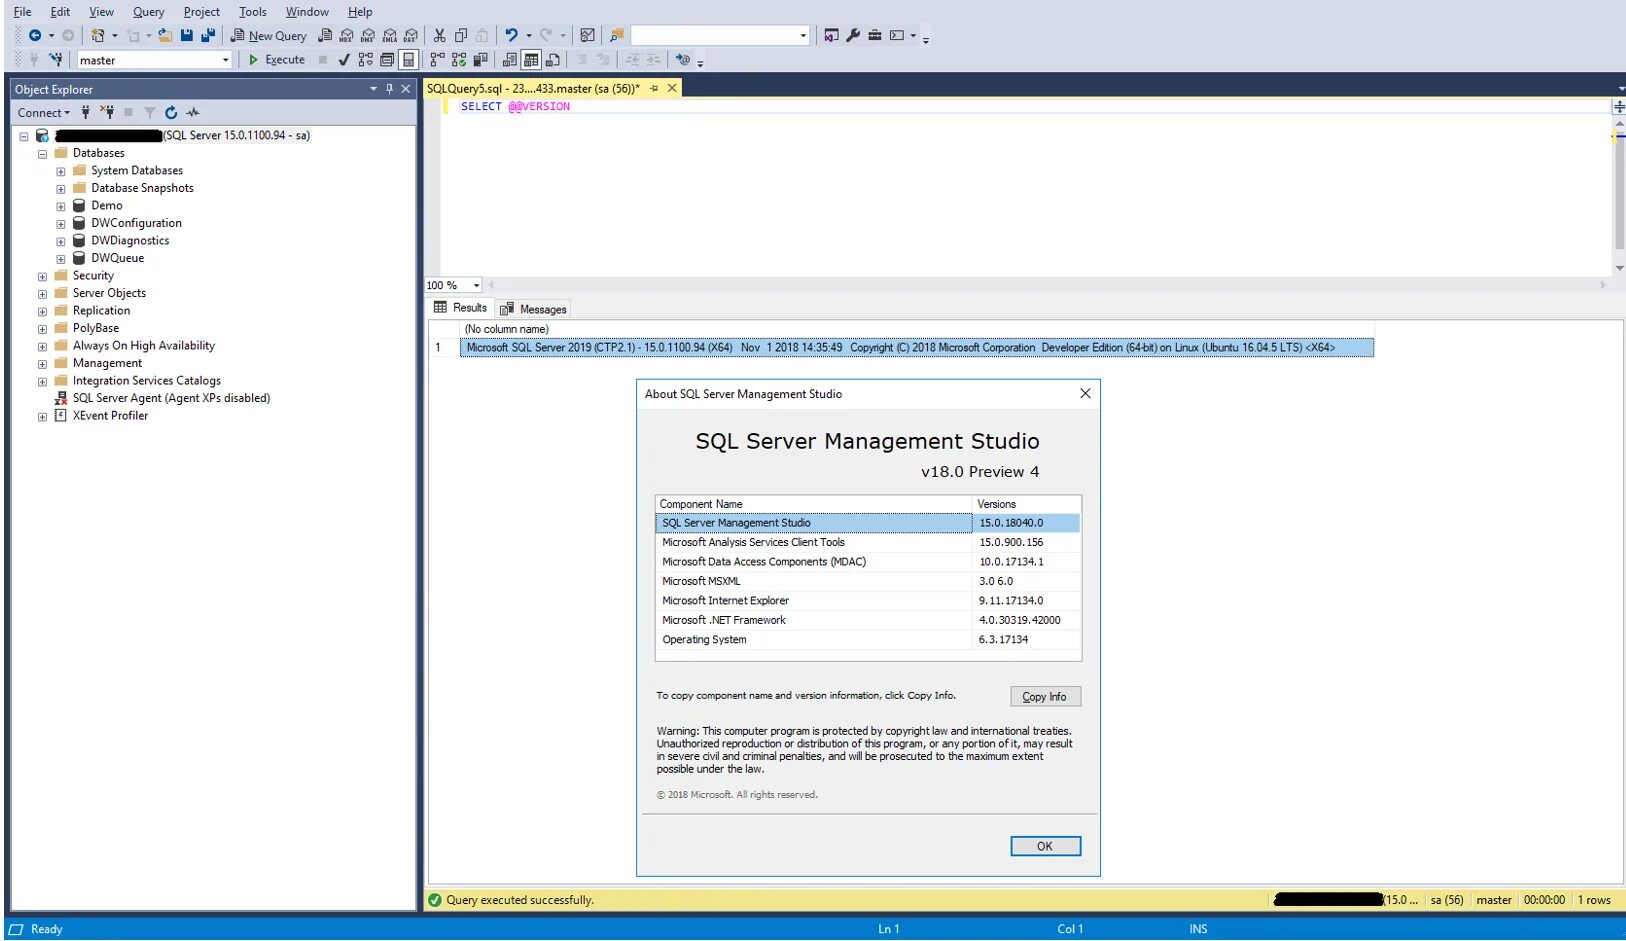Click the Undo arrow icon
The width and height of the screenshot is (1626, 941).
tap(511, 35)
